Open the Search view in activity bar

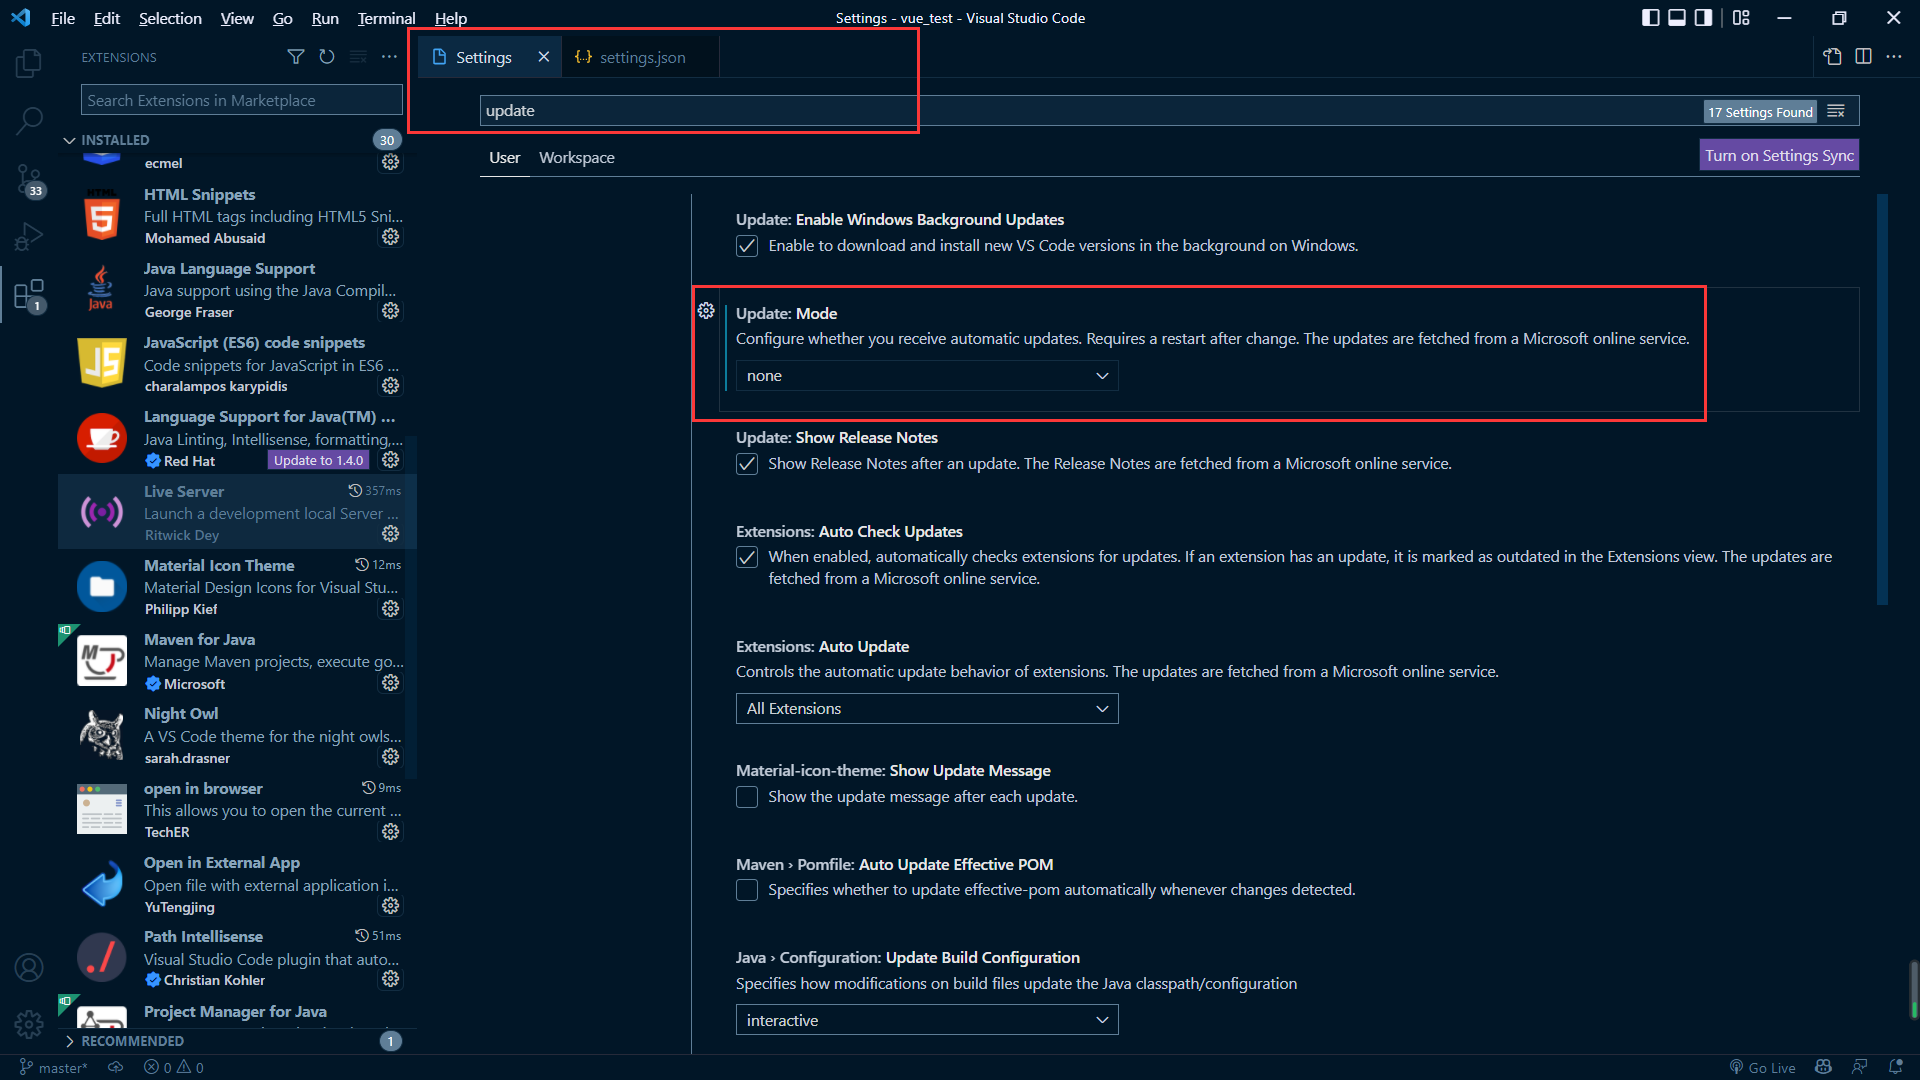point(29,121)
